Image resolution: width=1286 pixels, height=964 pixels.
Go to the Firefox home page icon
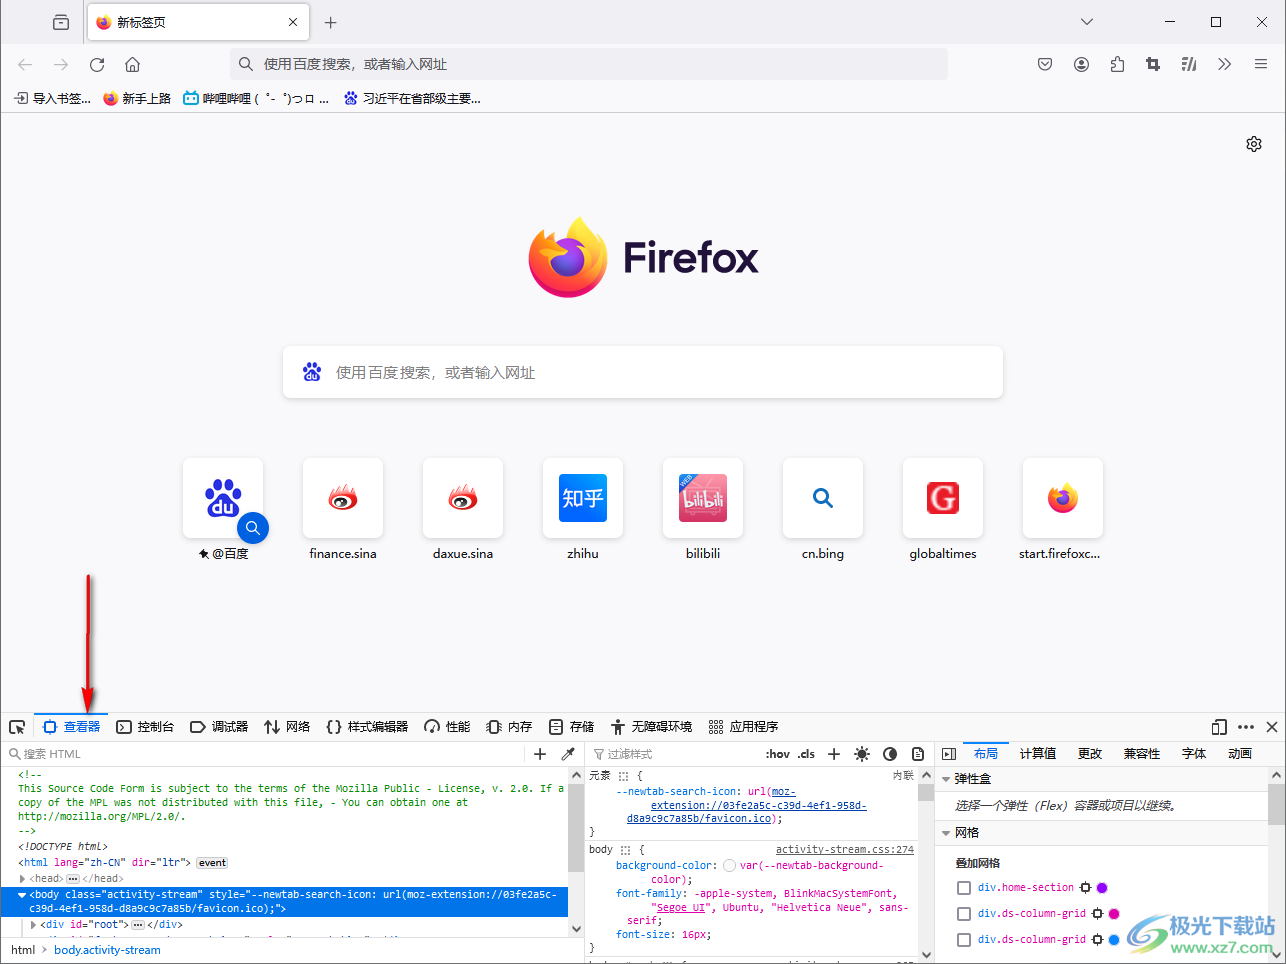[132, 64]
